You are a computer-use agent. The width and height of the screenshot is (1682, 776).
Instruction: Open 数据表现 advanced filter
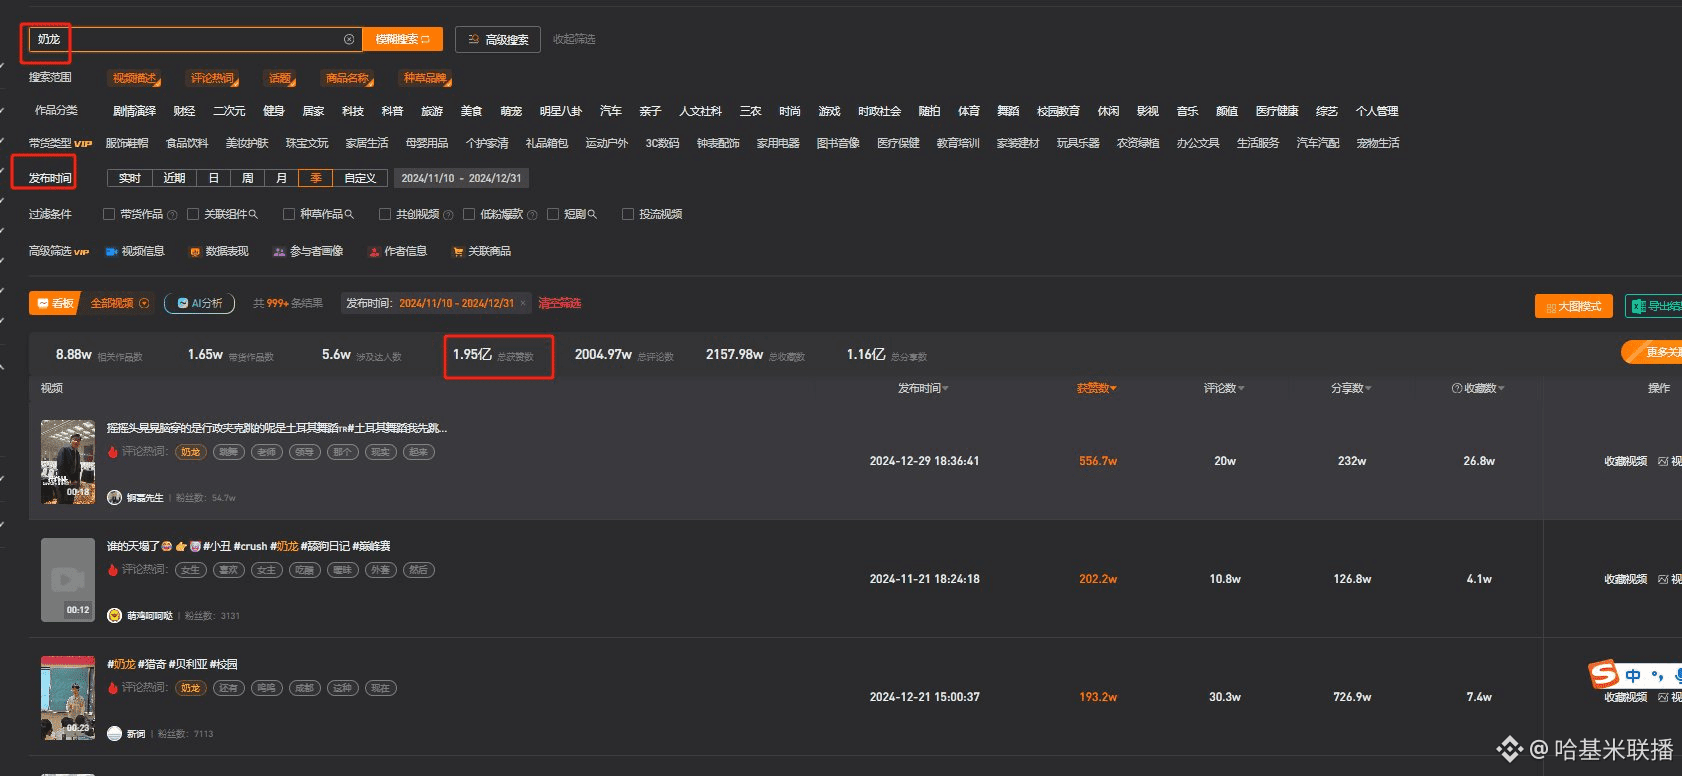(219, 252)
